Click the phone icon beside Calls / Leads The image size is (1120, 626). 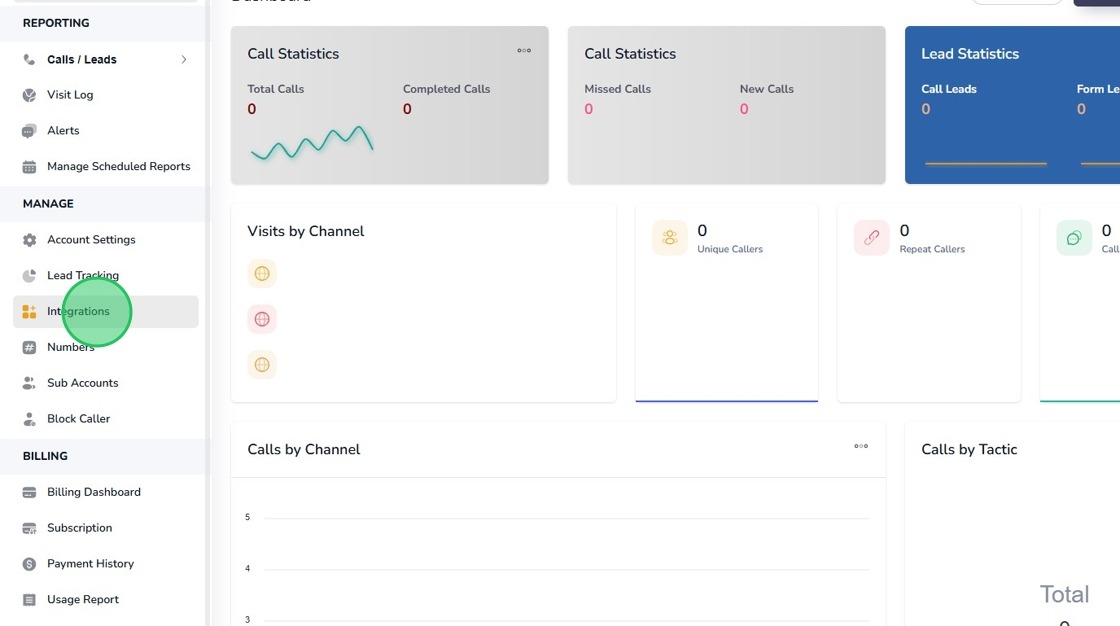(x=29, y=59)
